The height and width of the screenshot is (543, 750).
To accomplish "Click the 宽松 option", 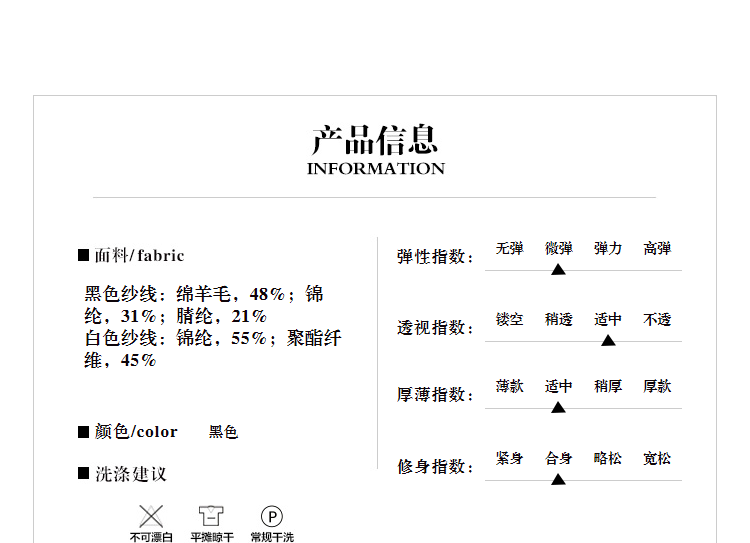I will coord(657,458).
